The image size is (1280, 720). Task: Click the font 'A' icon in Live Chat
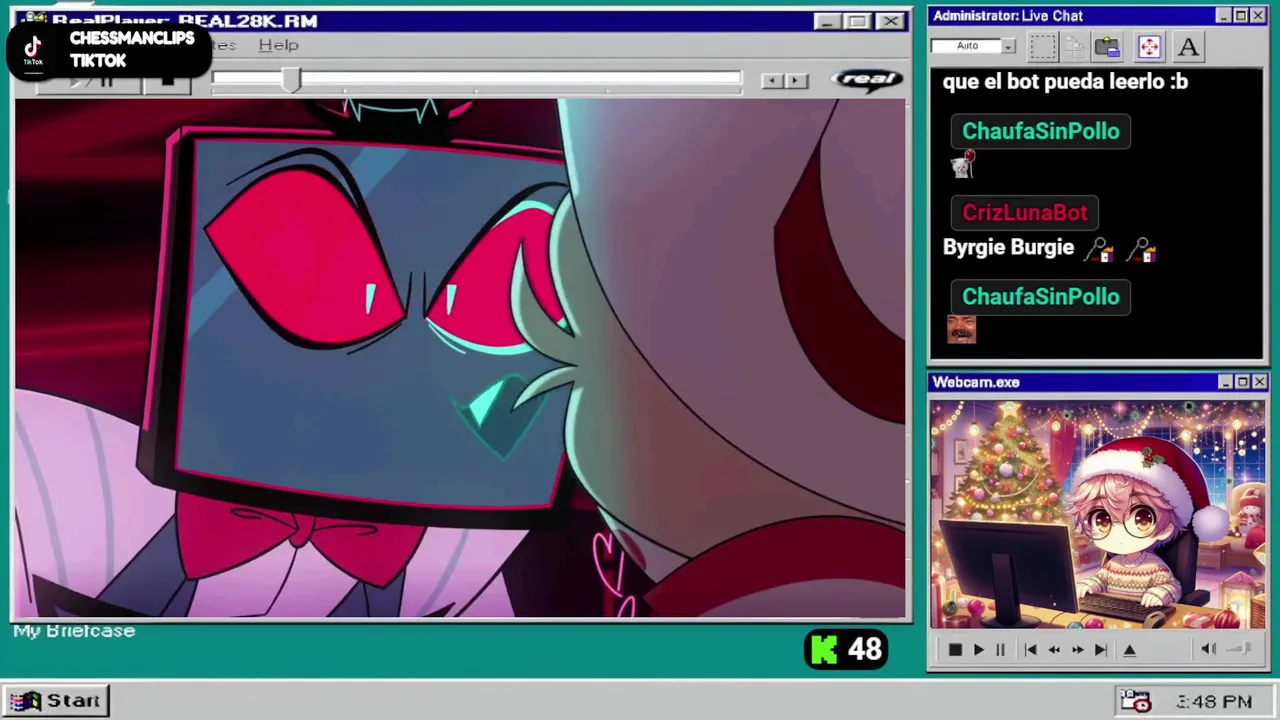pos(1188,47)
